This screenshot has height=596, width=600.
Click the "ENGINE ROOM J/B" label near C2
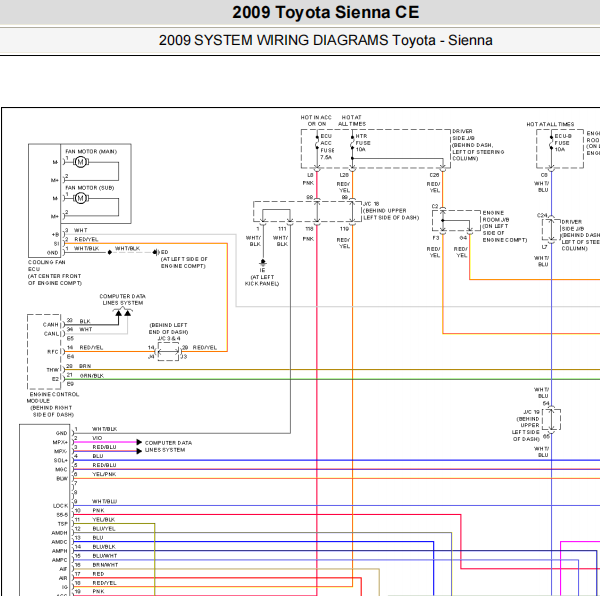point(496,216)
